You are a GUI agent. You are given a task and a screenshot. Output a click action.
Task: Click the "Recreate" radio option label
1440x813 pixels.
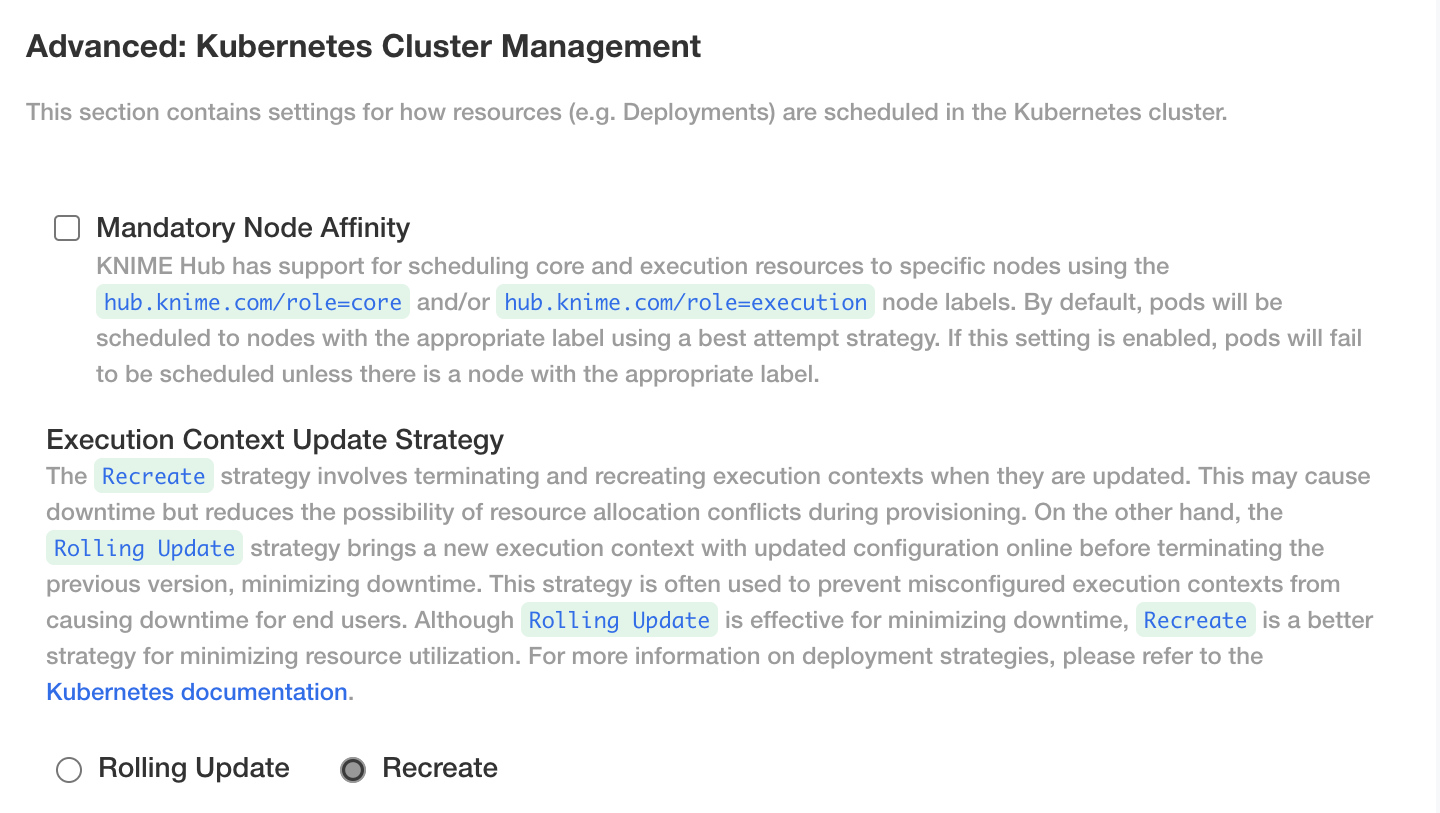click(x=440, y=768)
